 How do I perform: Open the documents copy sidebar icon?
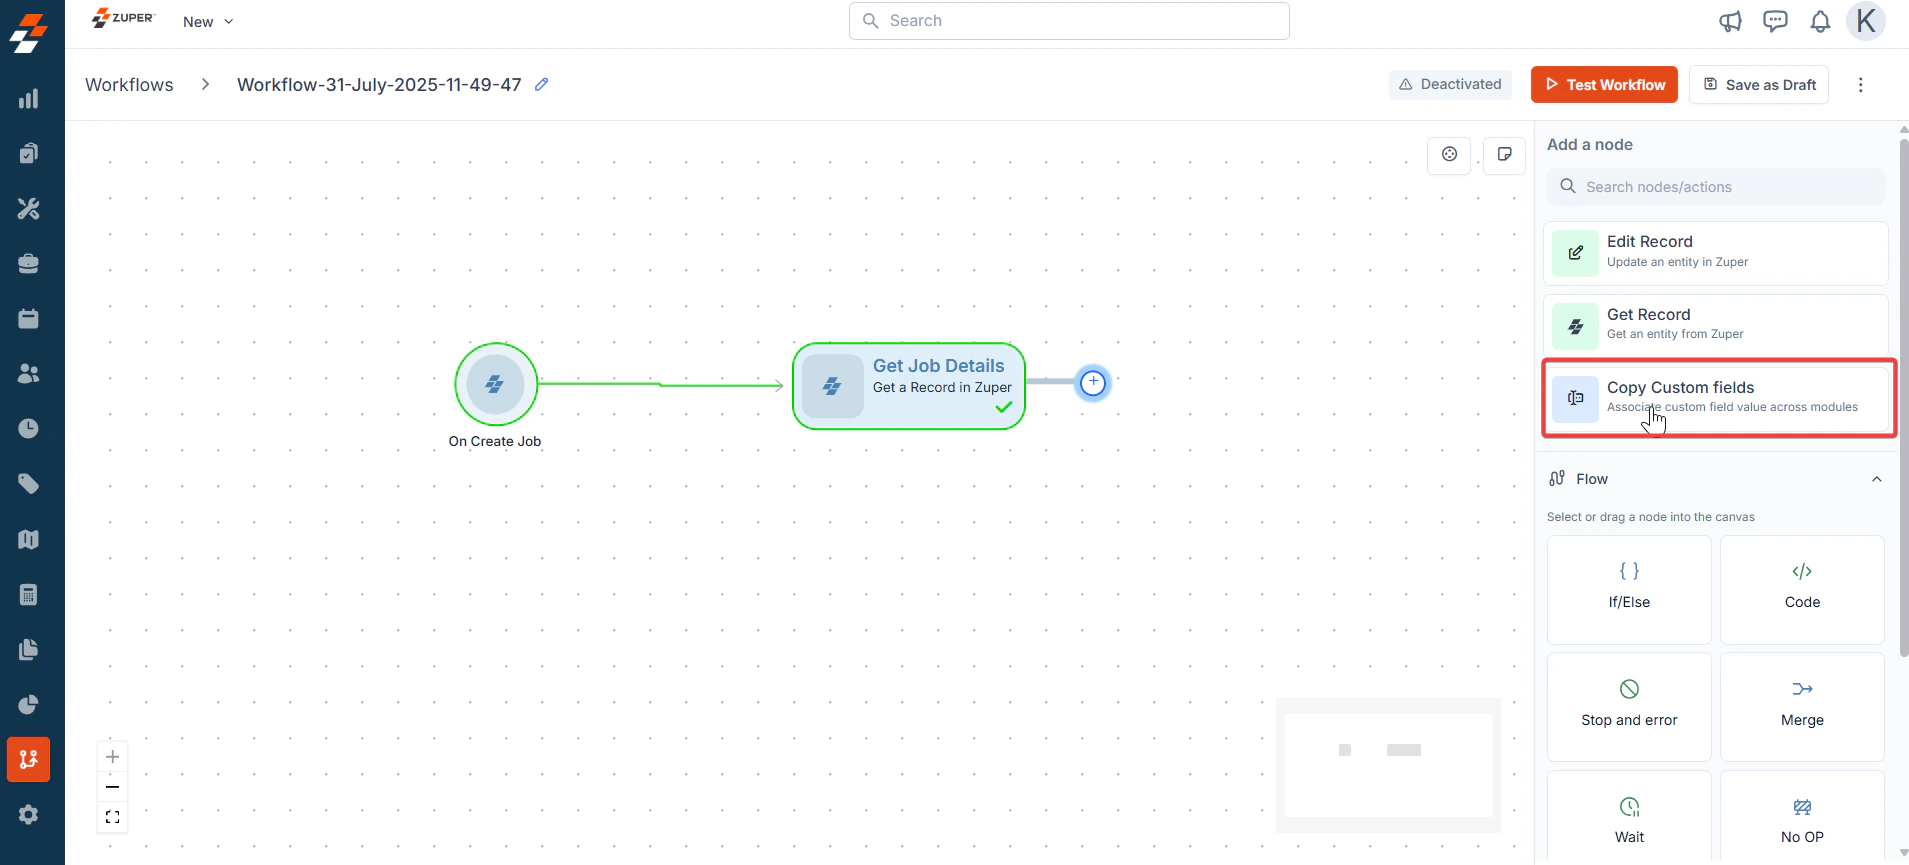(x=29, y=649)
